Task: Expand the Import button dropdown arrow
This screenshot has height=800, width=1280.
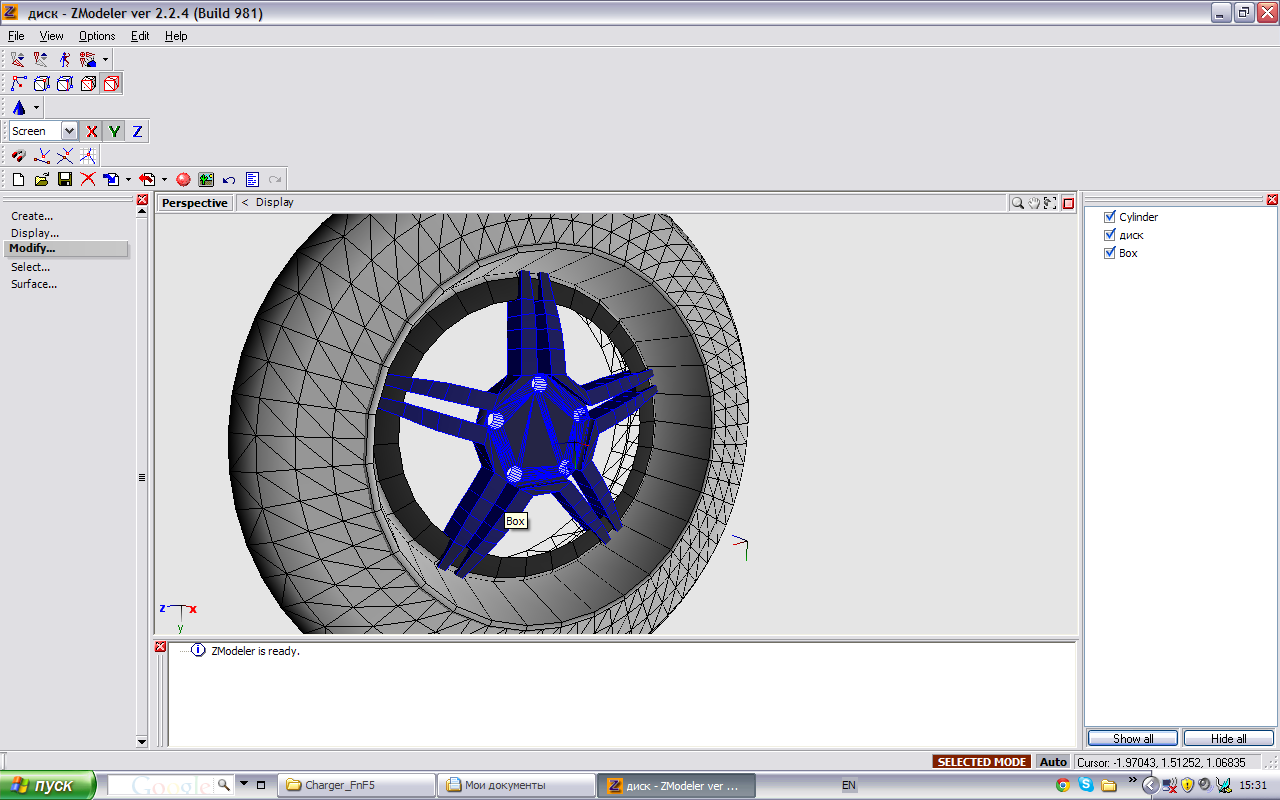Action: tap(128, 180)
